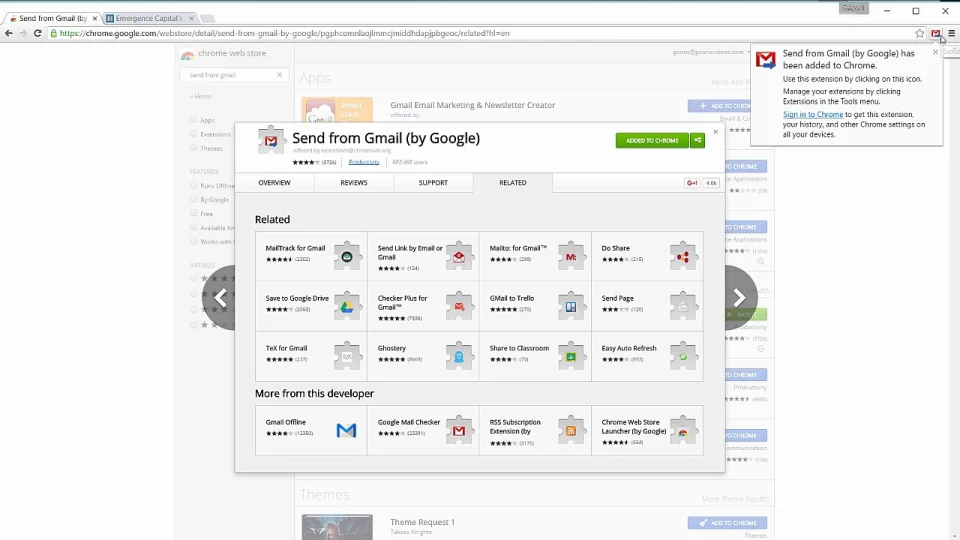
Task: Switch to the Overview tab
Action: point(274,183)
